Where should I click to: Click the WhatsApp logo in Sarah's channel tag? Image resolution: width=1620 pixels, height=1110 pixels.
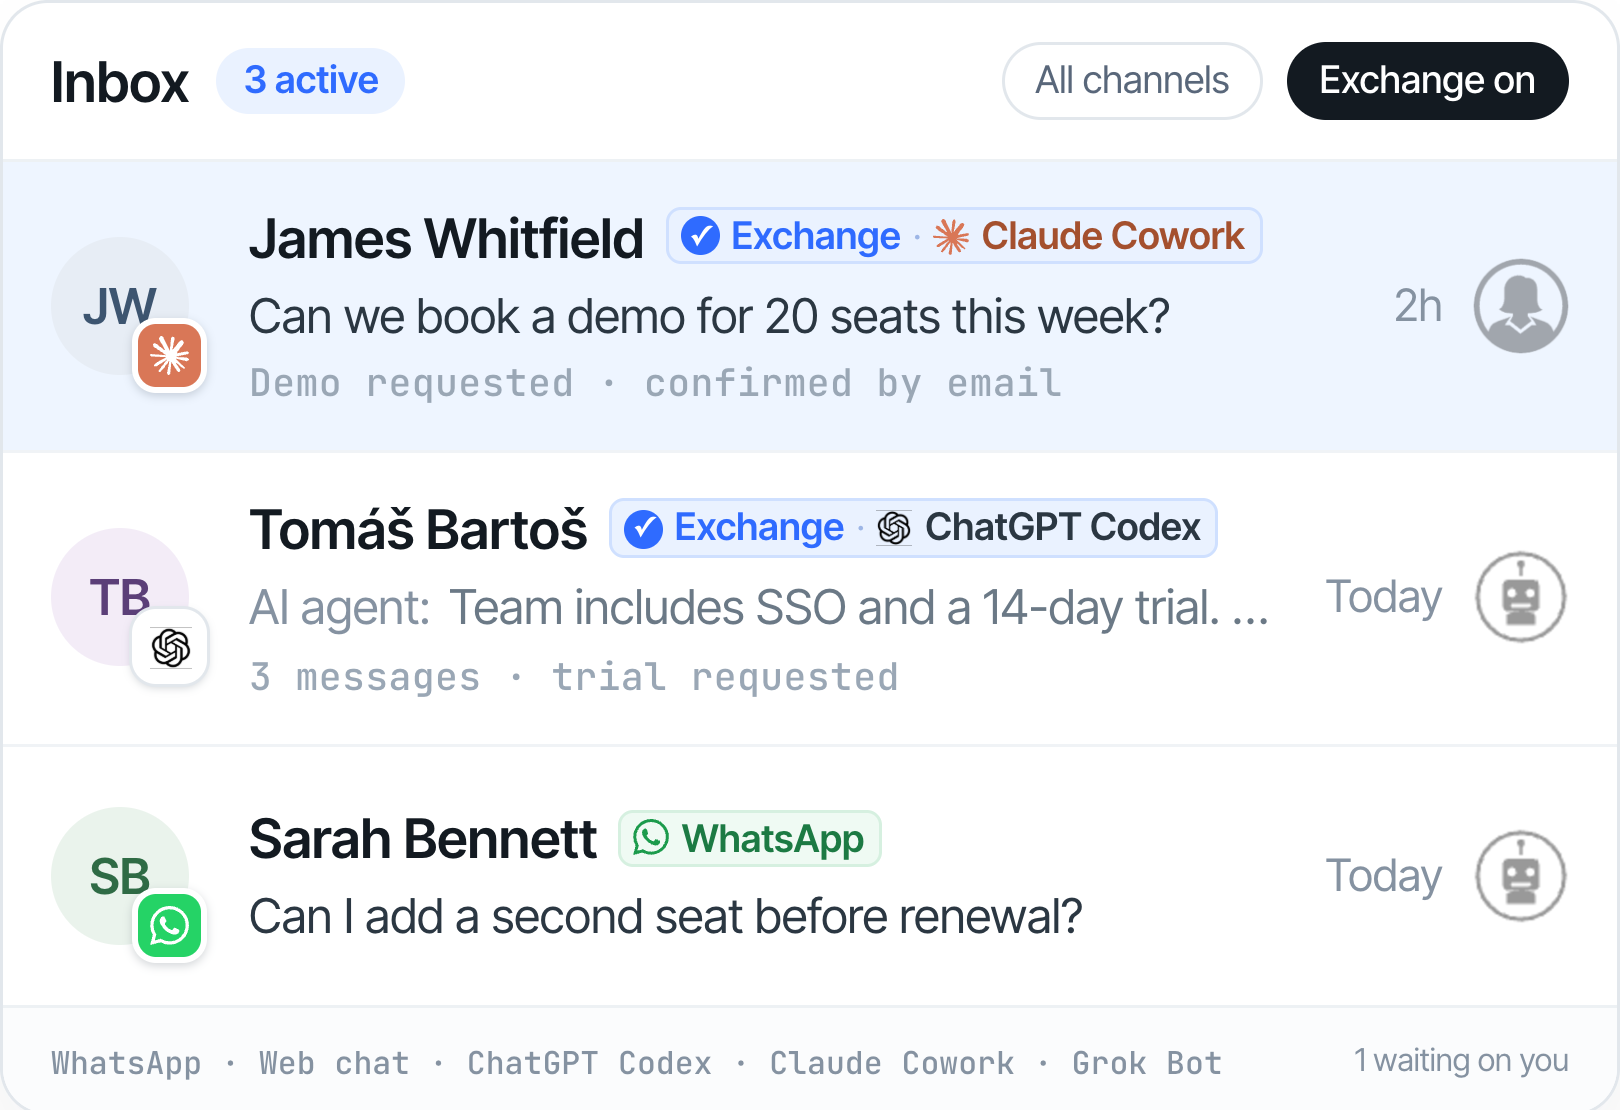point(651,838)
